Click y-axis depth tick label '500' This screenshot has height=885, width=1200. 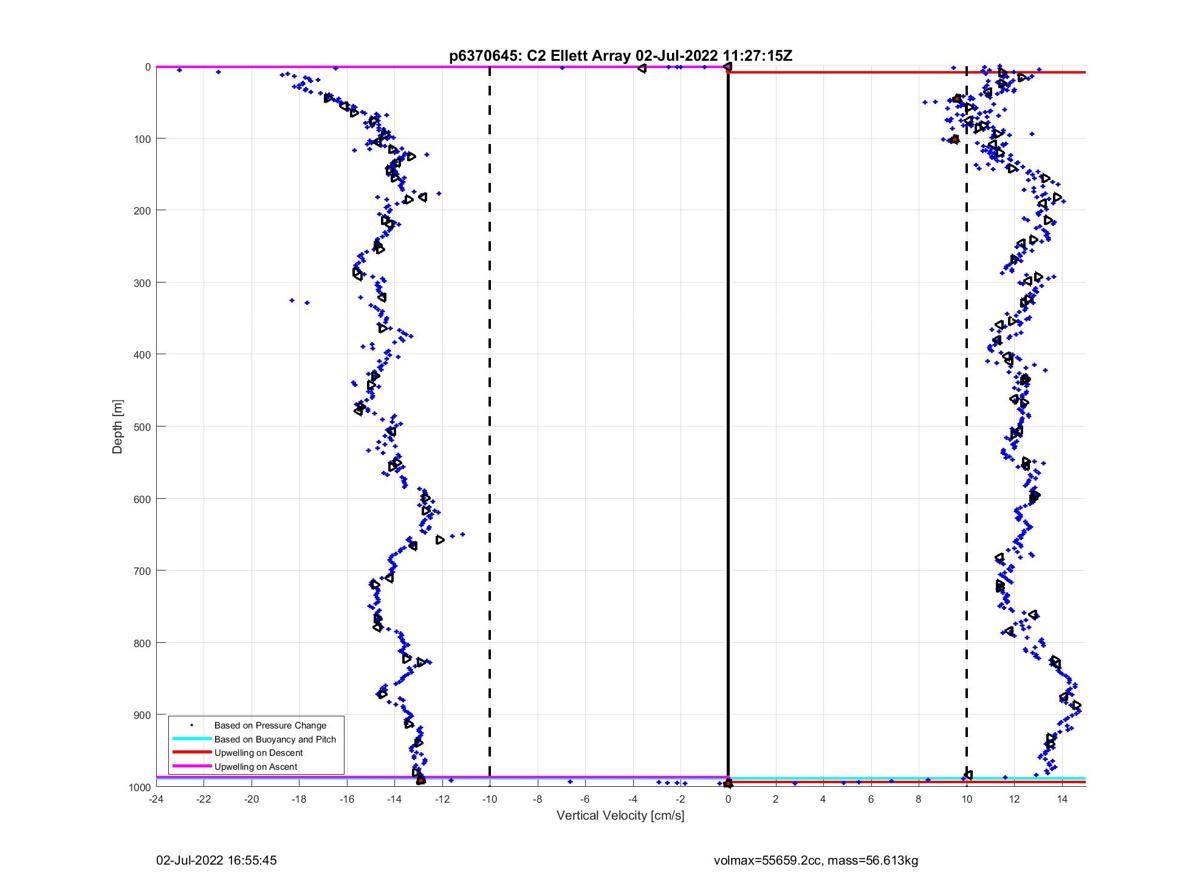point(141,427)
